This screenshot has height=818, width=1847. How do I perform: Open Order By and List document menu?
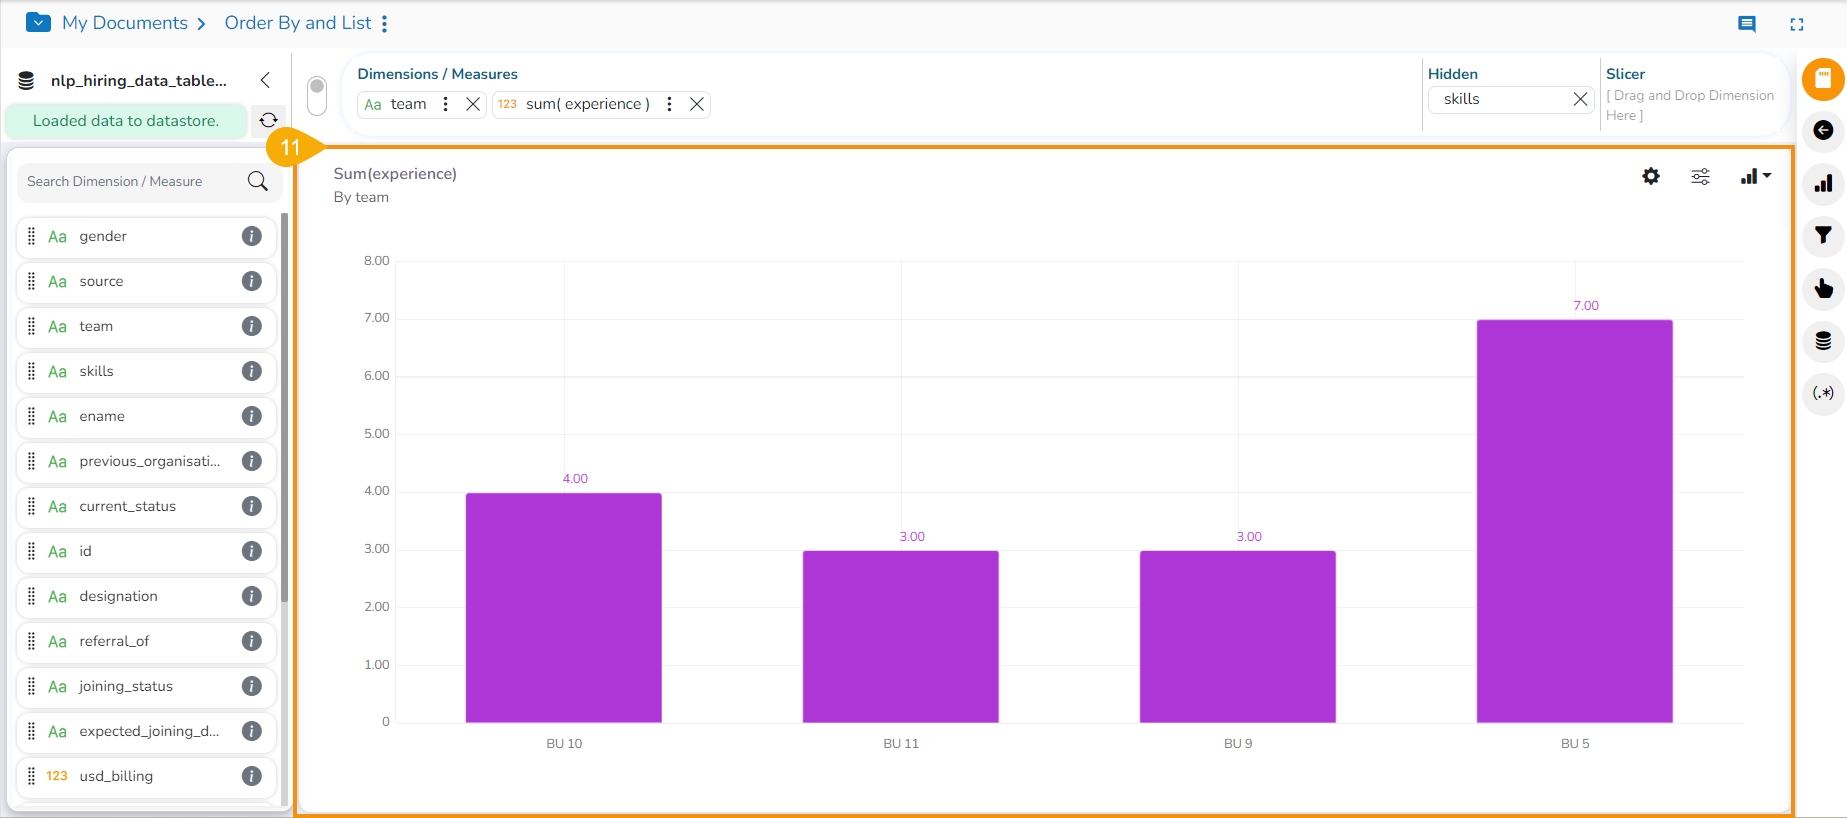click(x=385, y=24)
